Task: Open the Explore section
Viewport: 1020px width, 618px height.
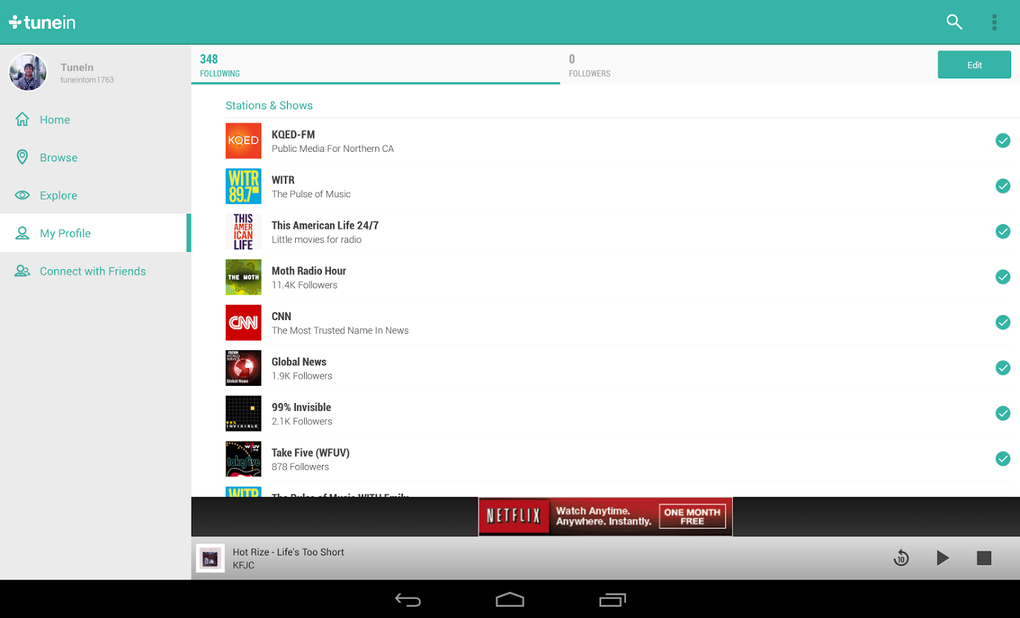Action: point(60,195)
